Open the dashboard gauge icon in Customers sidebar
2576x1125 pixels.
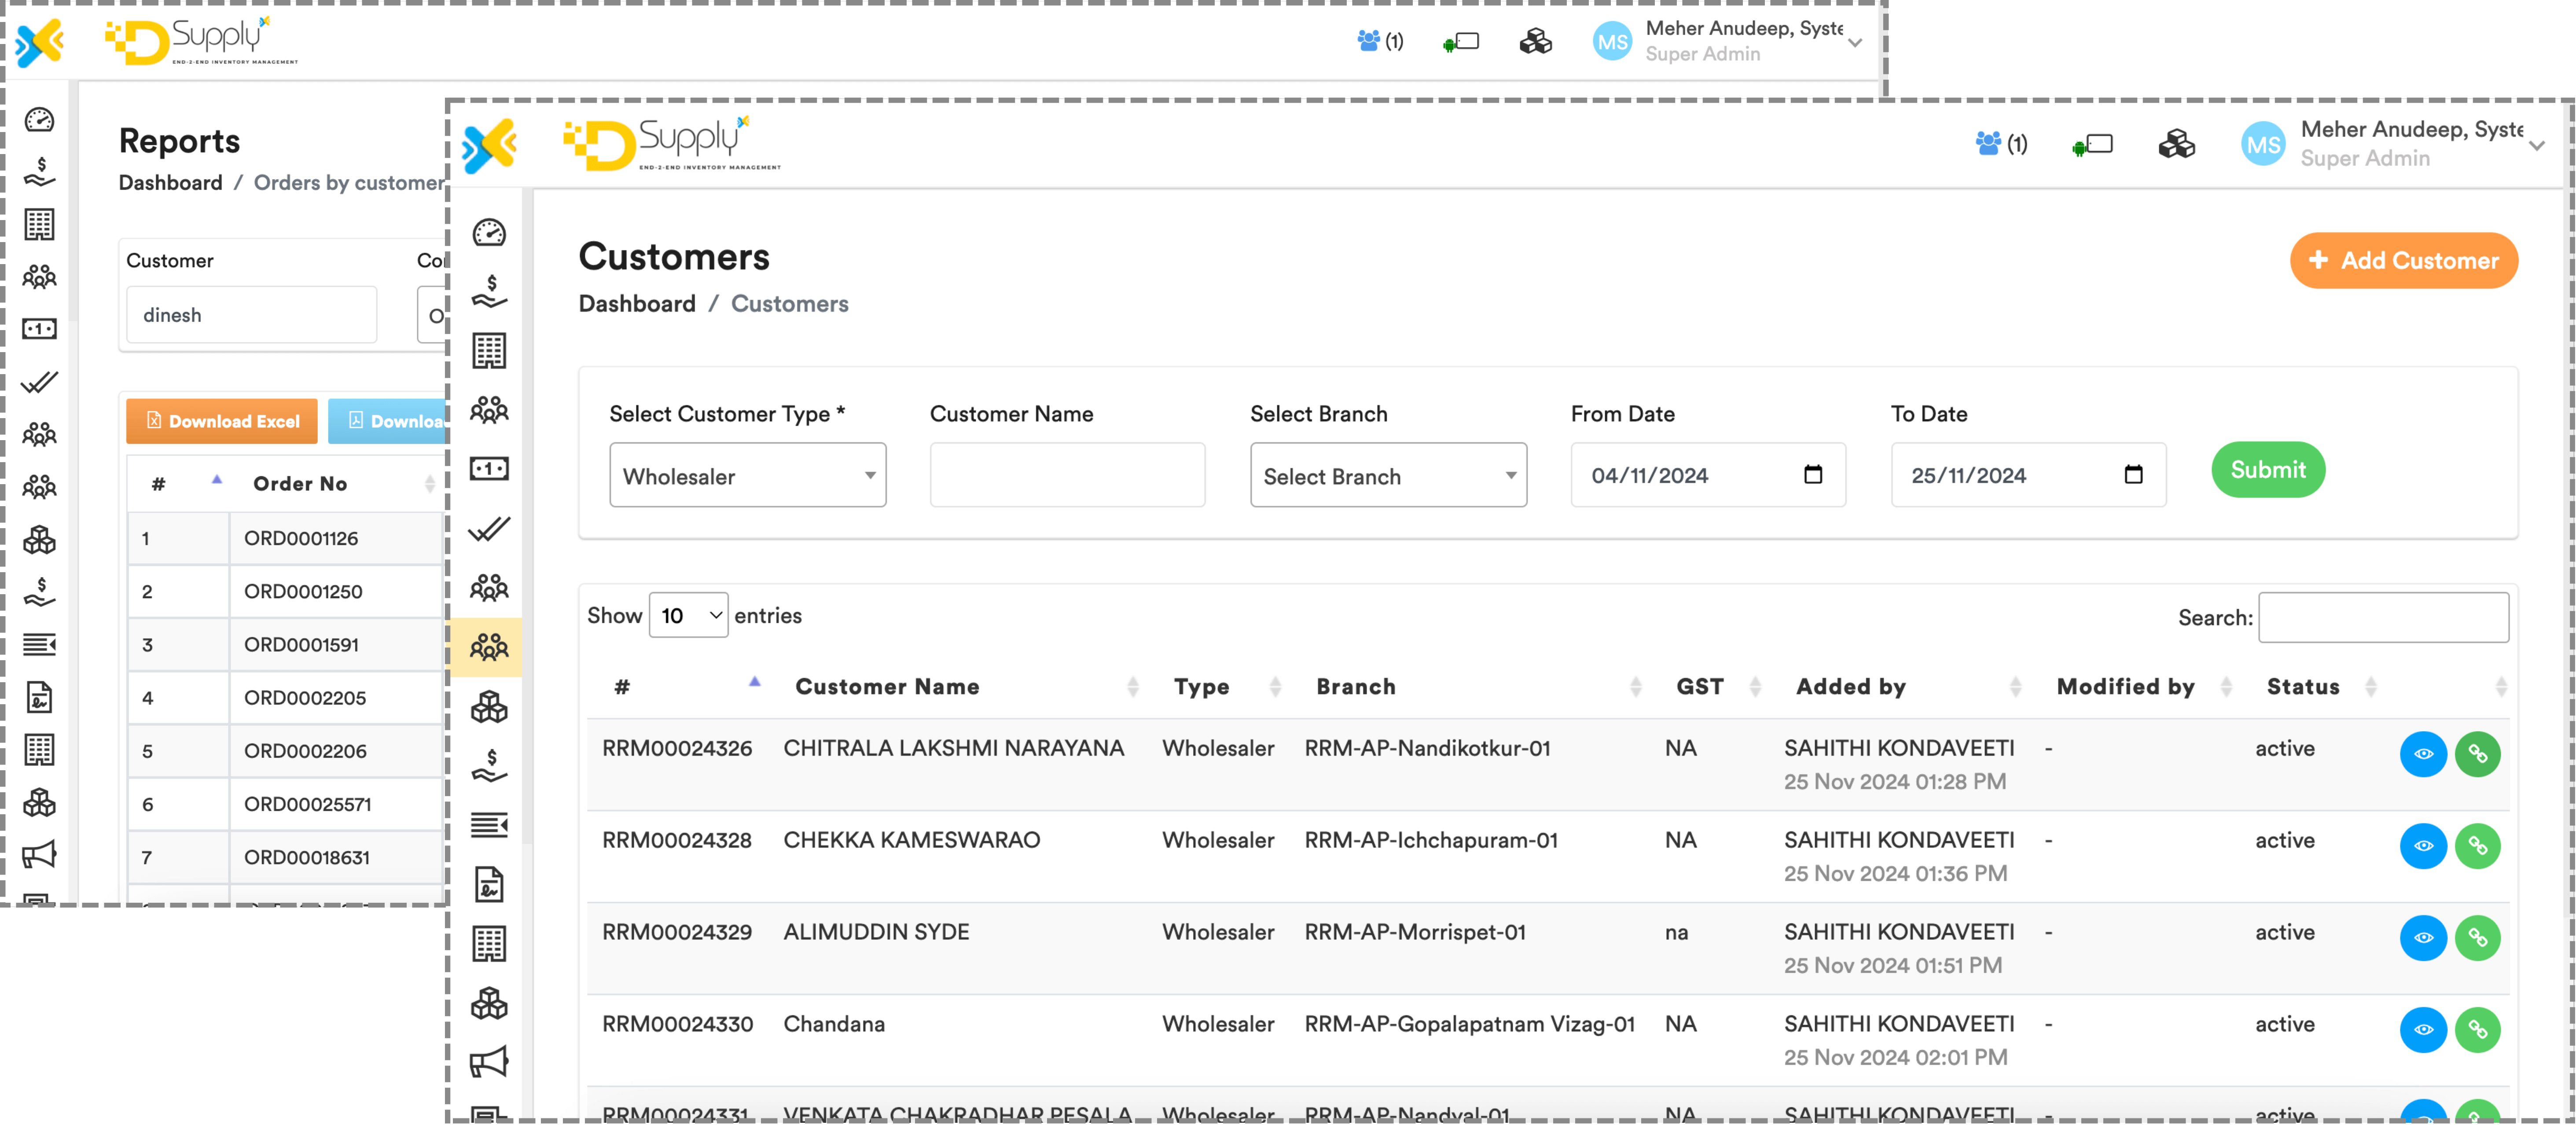[x=489, y=233]
